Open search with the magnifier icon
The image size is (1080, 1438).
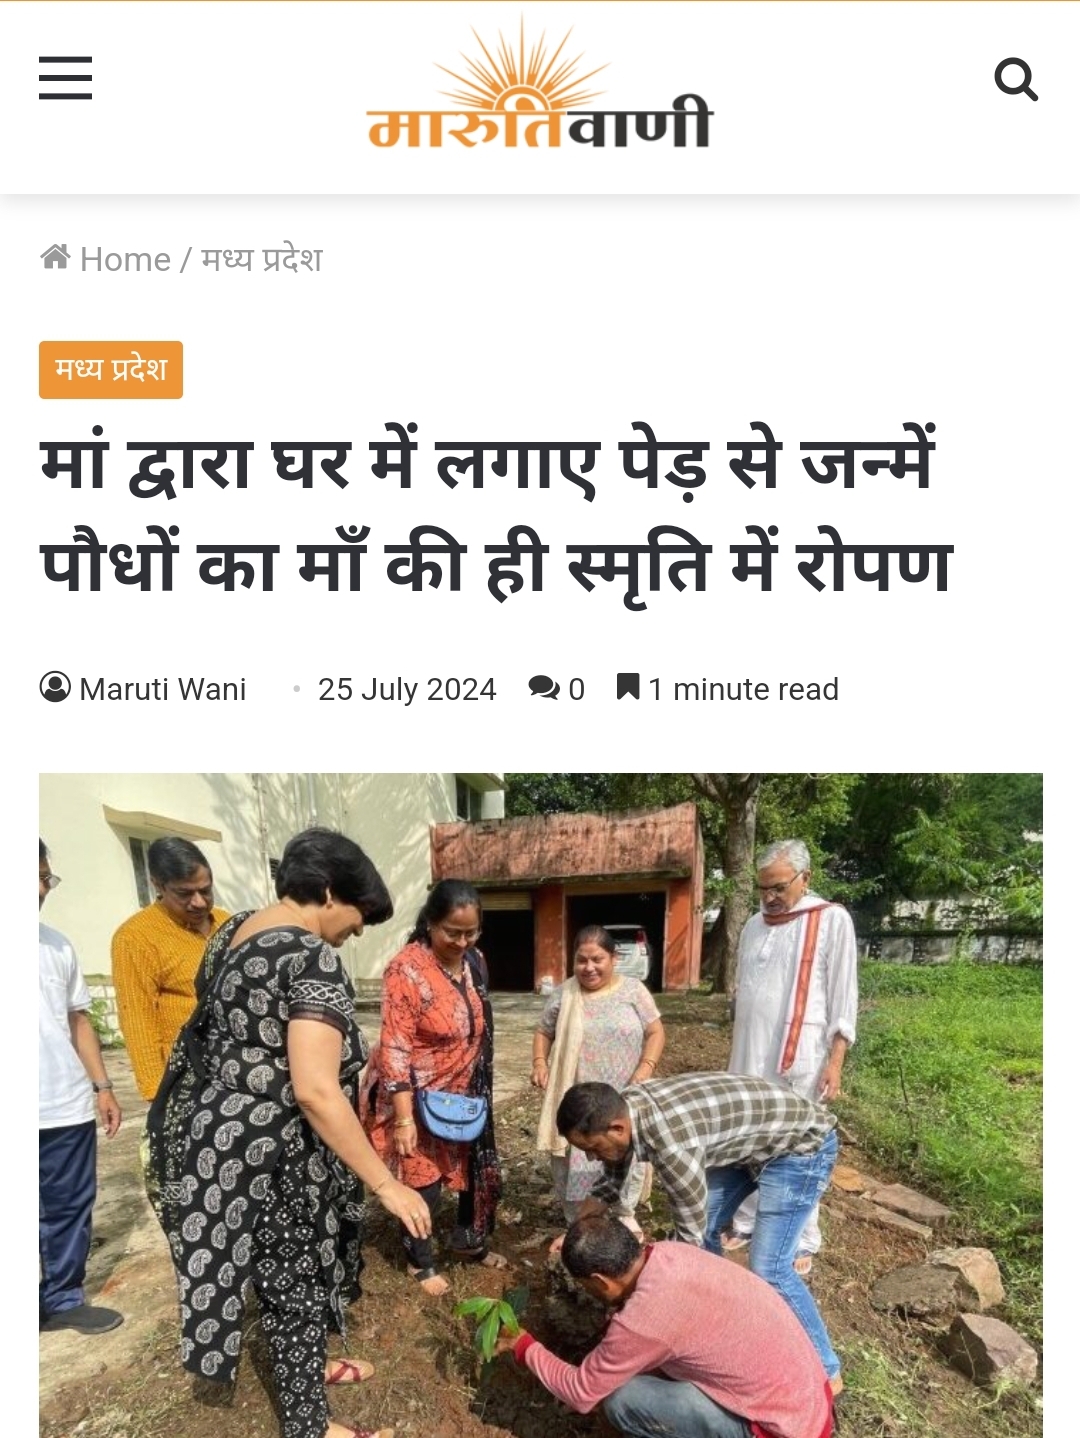[1016, 79]
